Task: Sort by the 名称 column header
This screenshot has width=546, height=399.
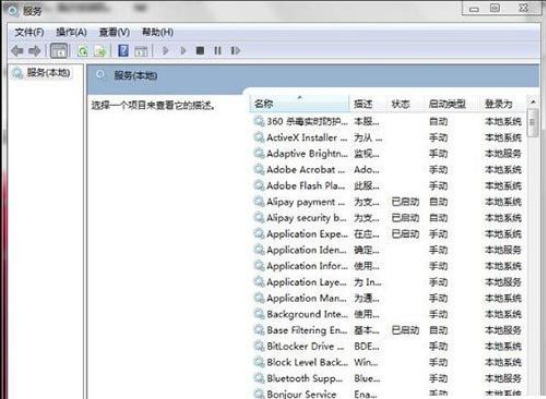Action: [299, 104]
